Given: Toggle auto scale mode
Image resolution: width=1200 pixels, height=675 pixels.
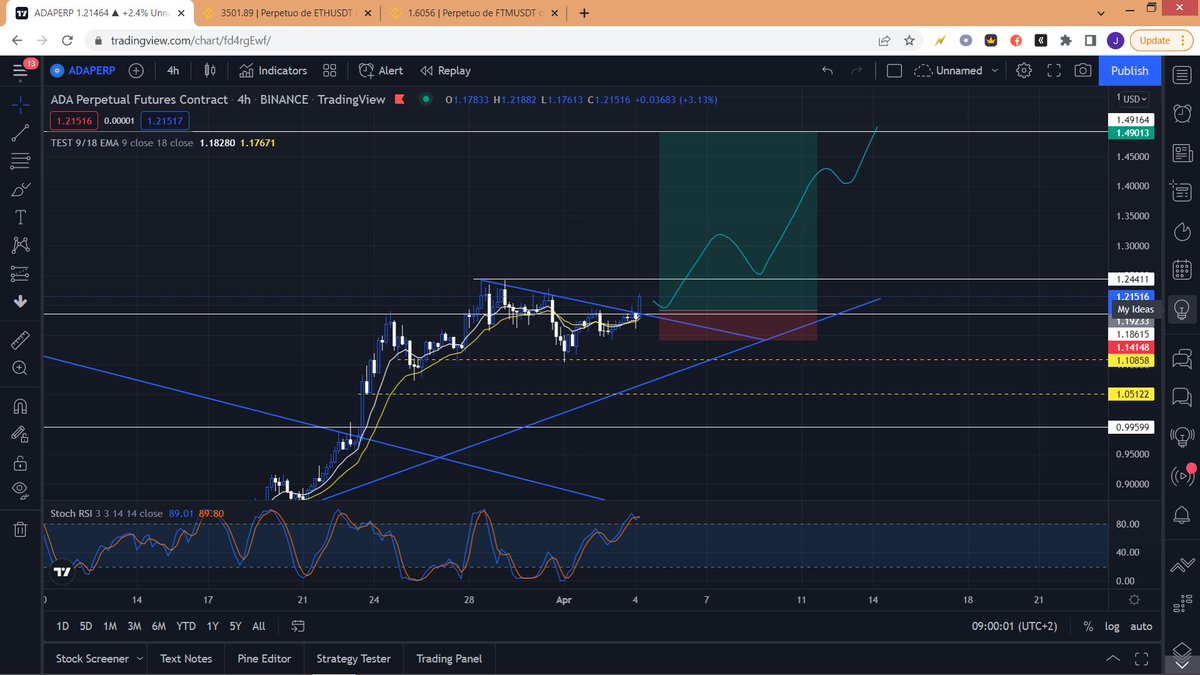Looking at the screenshot, I should point(1141,626).
